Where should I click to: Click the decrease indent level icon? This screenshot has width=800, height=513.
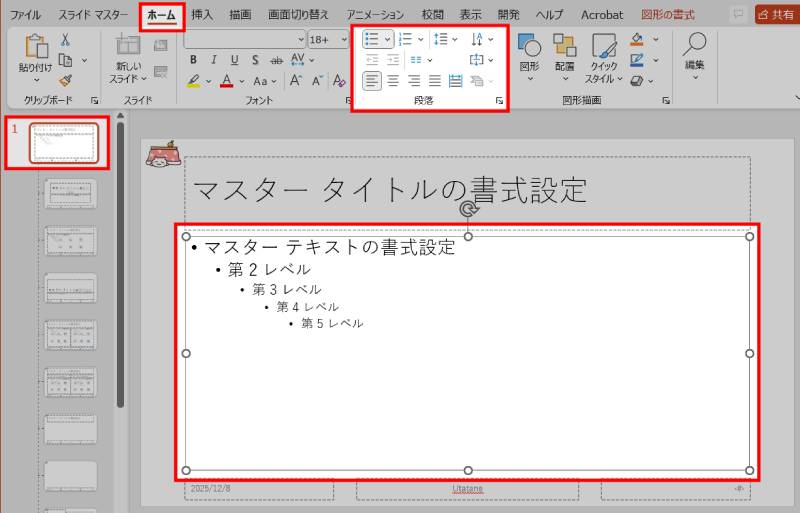(372, 60)
